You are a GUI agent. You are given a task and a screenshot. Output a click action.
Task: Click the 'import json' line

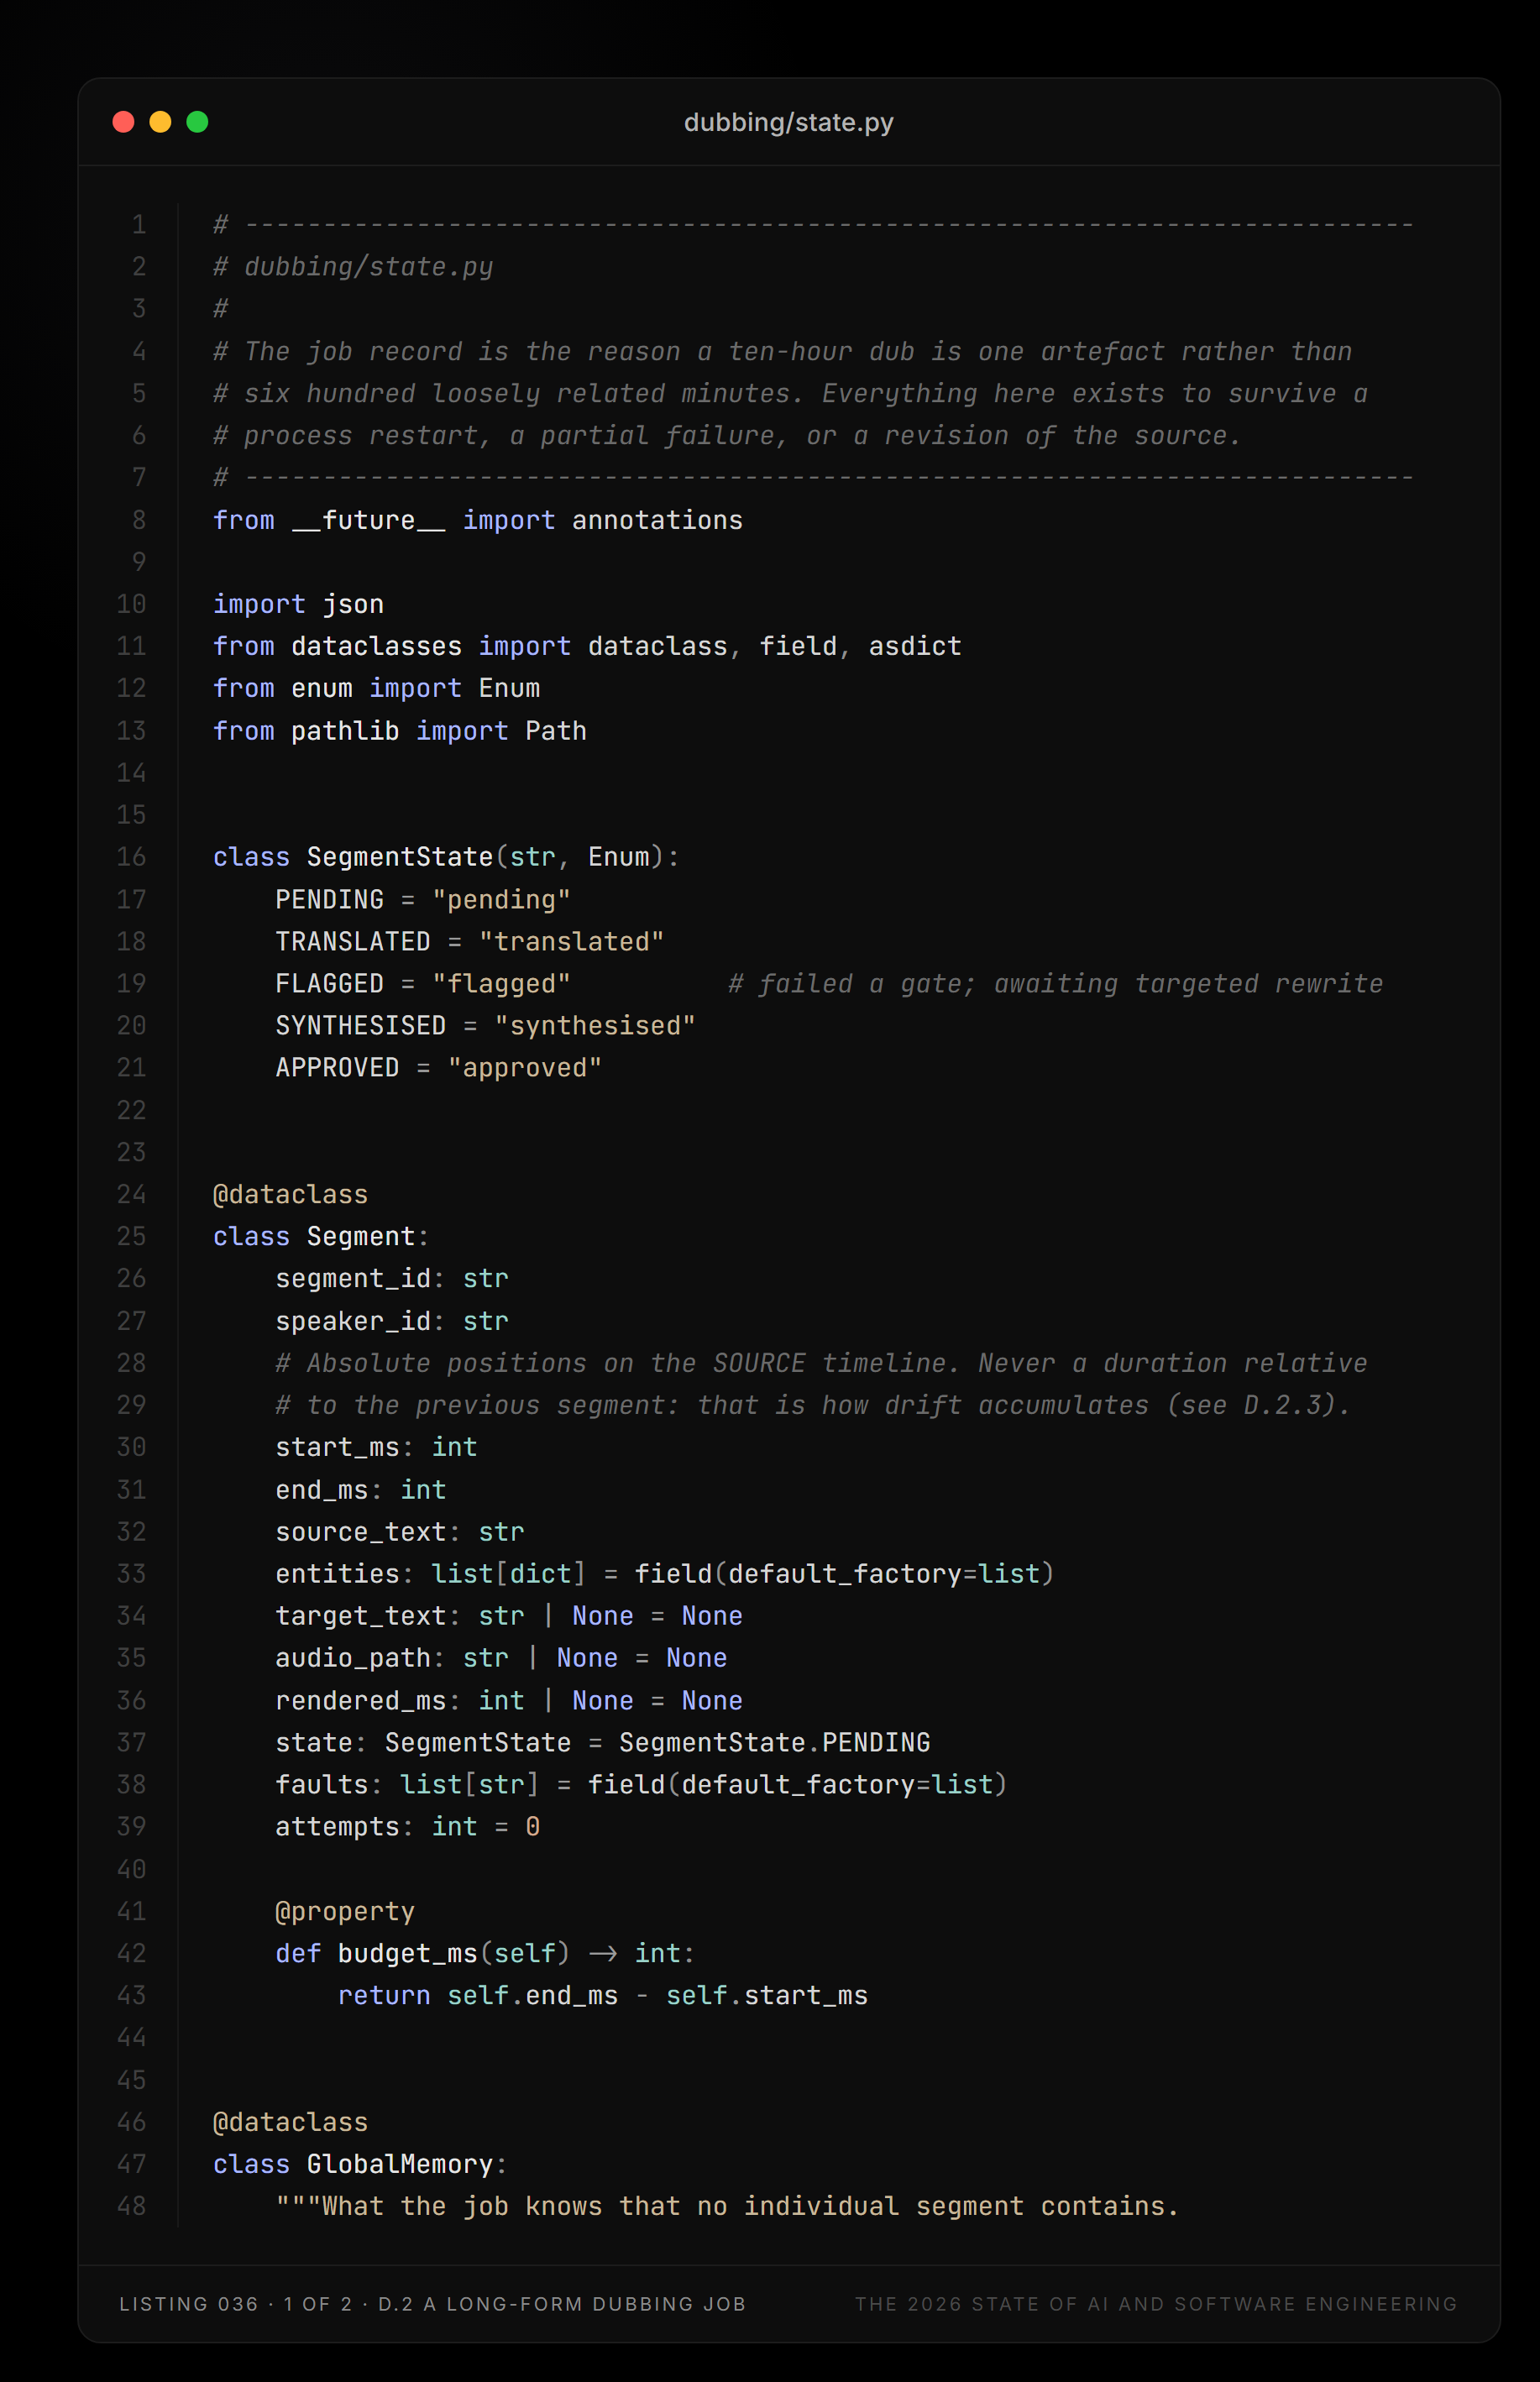coord(298,604)
